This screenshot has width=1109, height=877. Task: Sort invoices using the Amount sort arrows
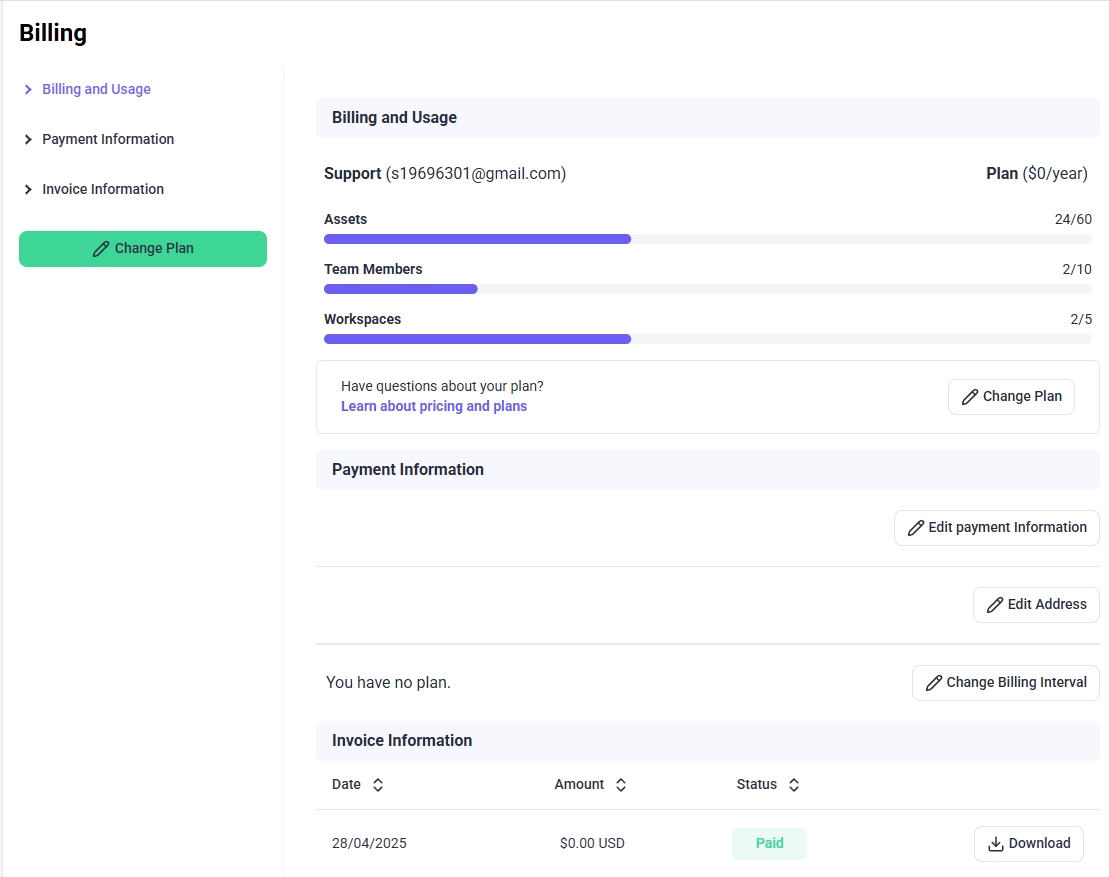621,785
